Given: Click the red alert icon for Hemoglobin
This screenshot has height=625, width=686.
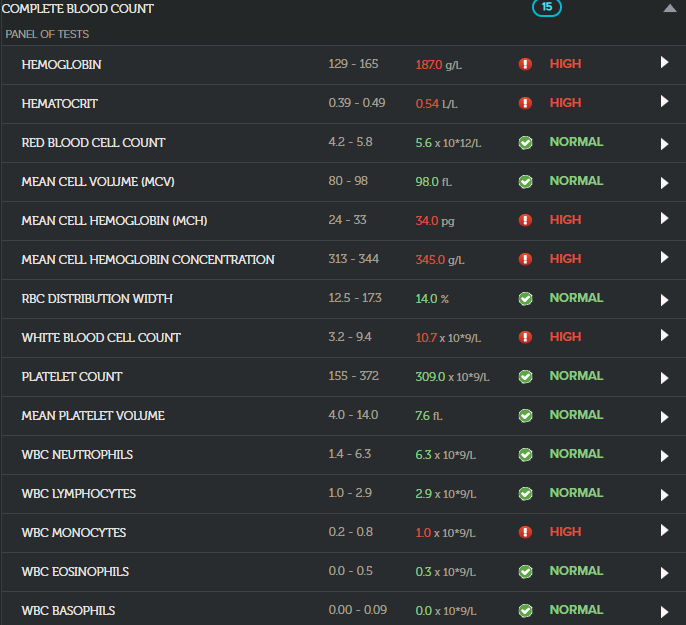Looking at the screenshot, I should point(525,64).
